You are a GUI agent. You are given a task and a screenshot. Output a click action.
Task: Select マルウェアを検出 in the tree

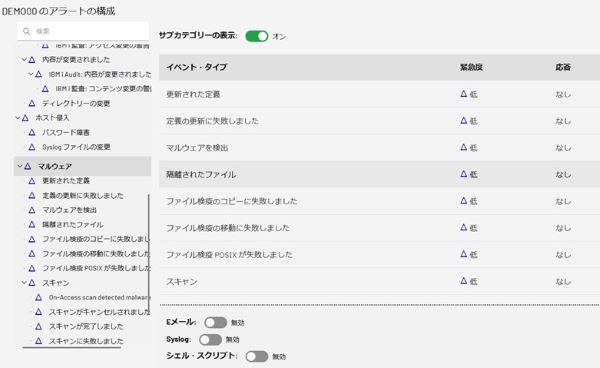click(69, 210)
